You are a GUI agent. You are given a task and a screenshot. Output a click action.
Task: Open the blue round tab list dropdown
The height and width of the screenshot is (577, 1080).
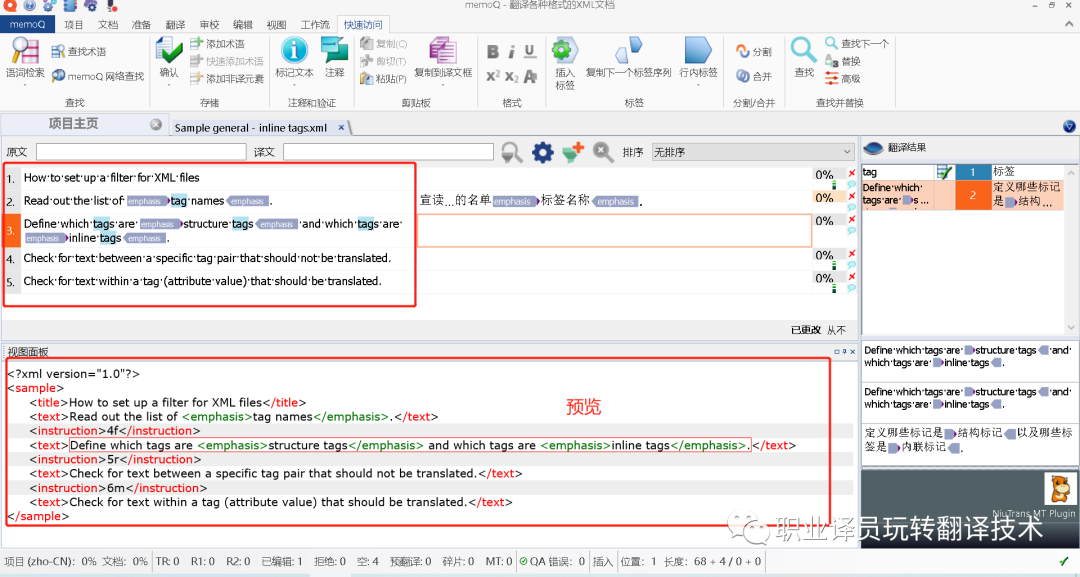1069,127
